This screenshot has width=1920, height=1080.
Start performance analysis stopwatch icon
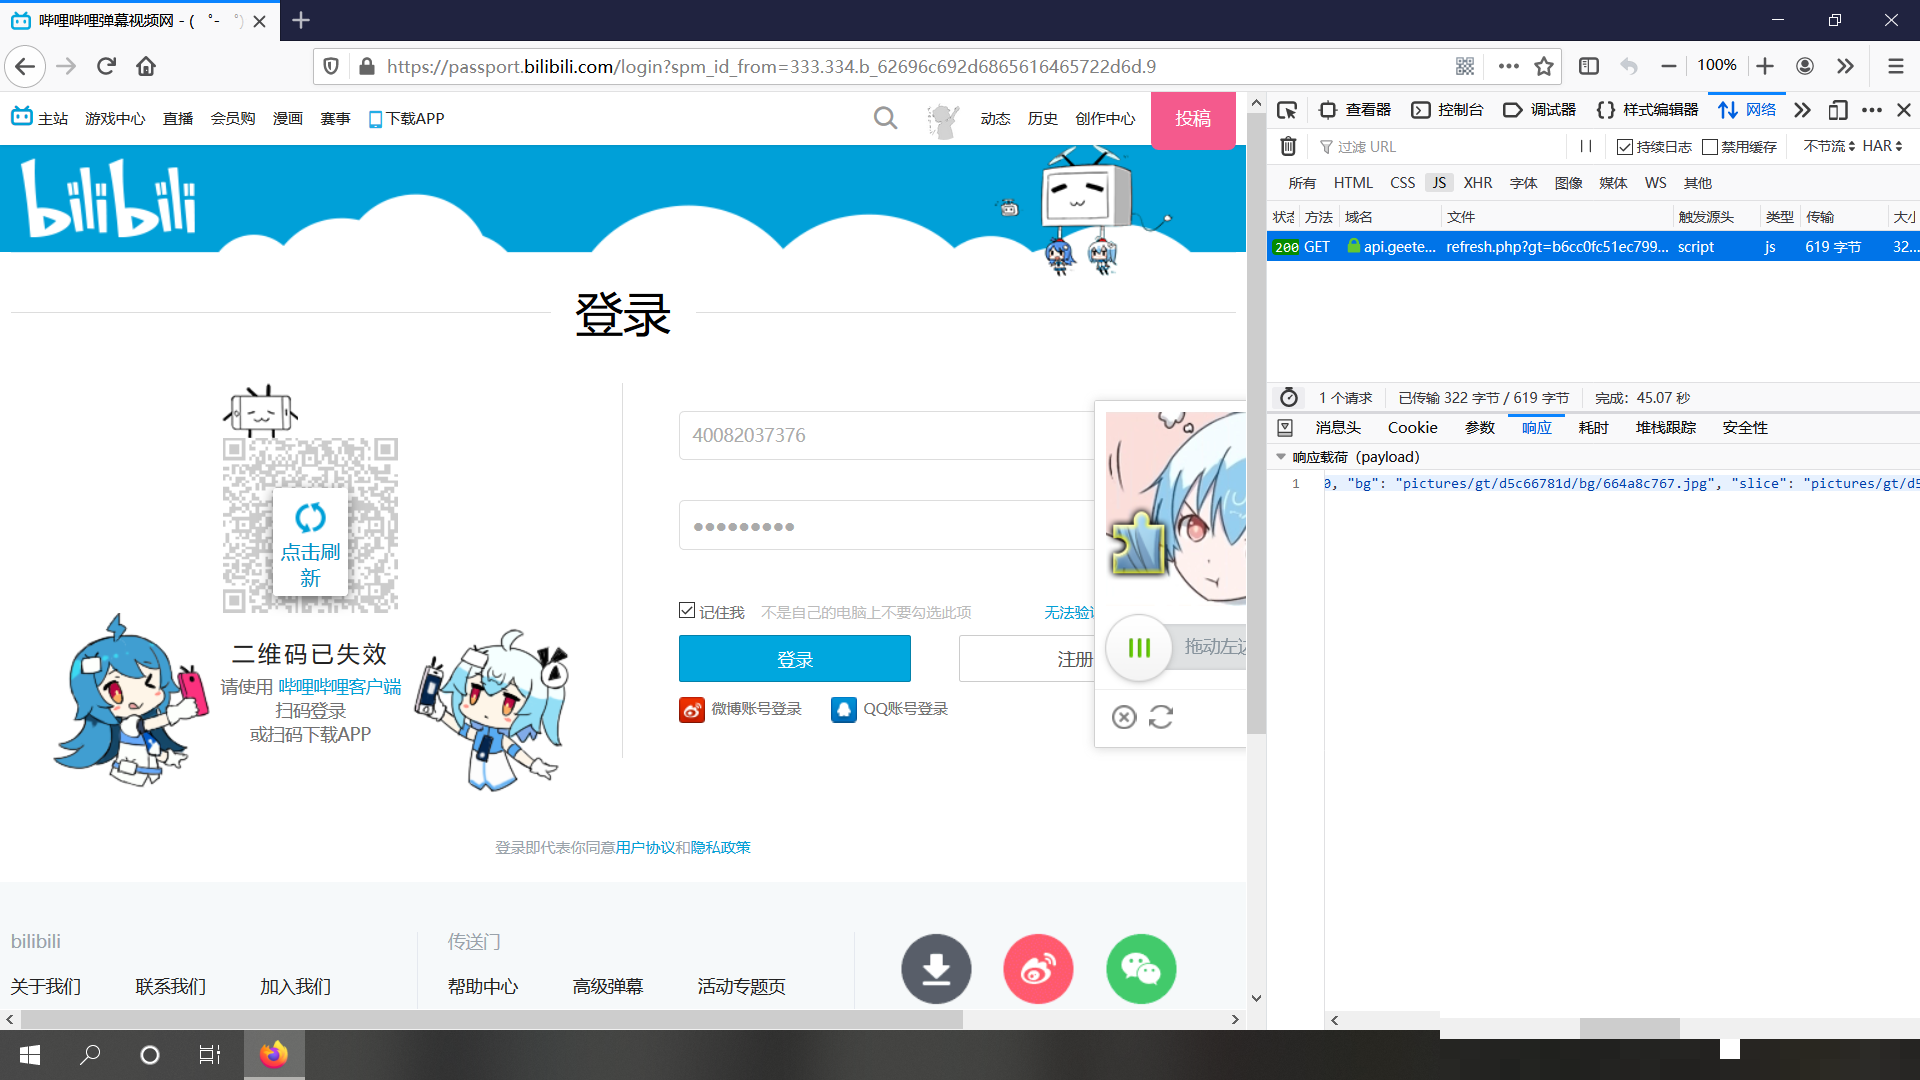[x=1289, y=397]
